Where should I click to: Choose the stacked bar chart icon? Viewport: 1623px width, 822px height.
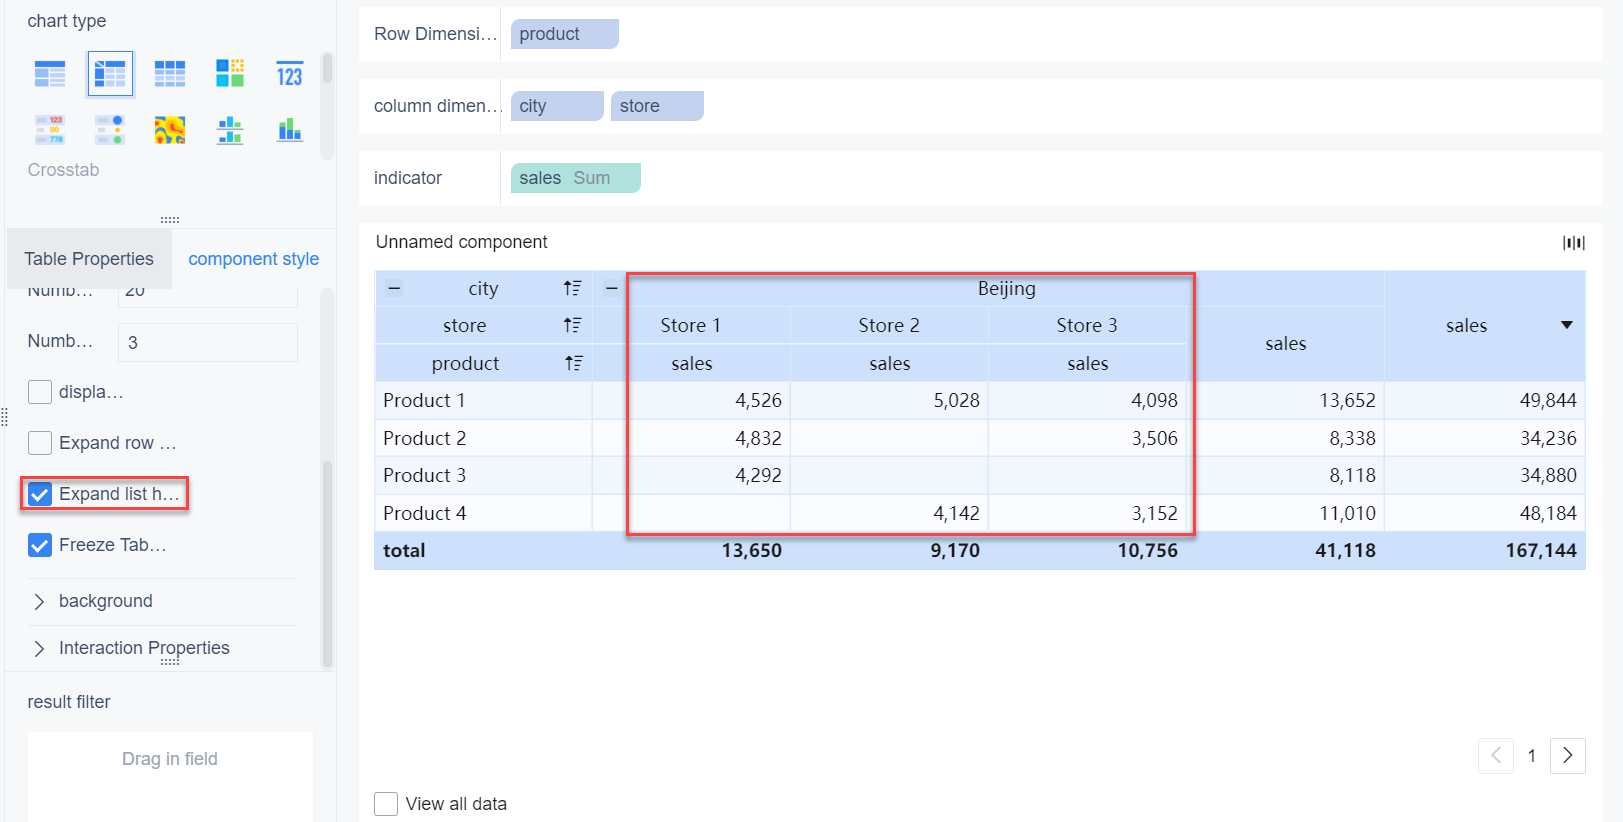290,130
